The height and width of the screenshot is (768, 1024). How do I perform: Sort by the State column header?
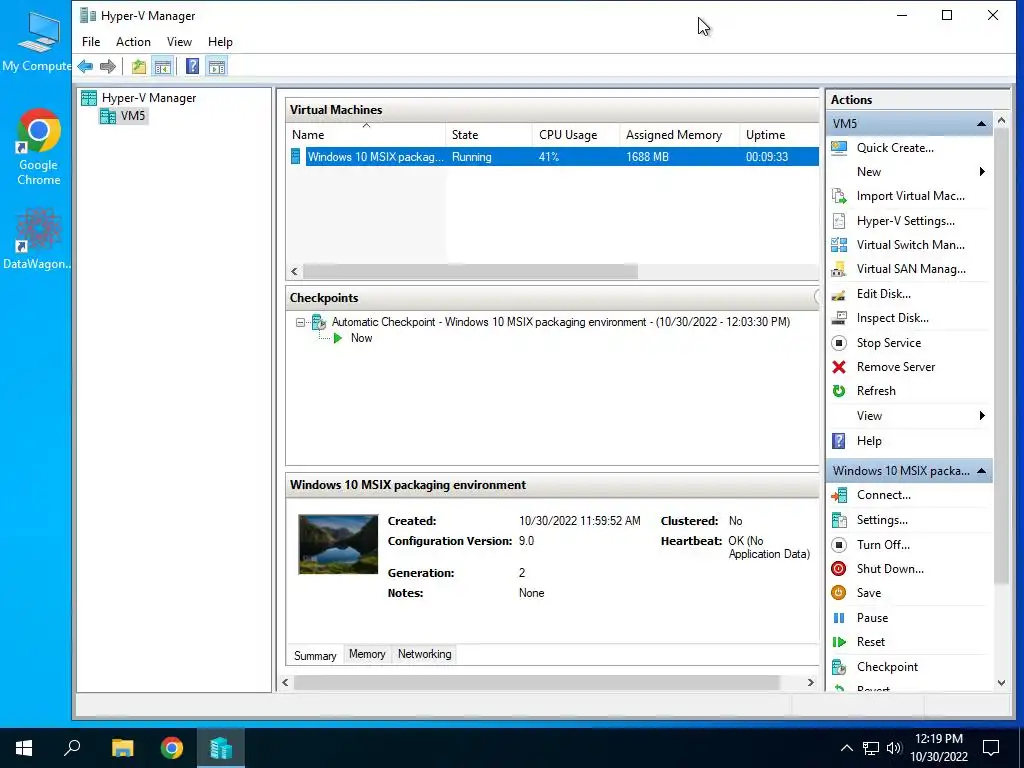488,135
